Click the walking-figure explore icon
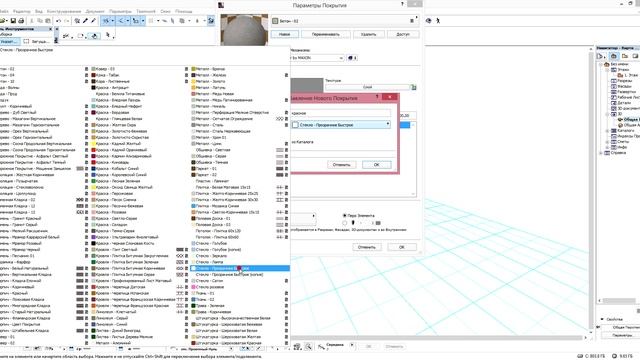Image resolution: width=640 pixels, height=360 pixels. [438, 21]
